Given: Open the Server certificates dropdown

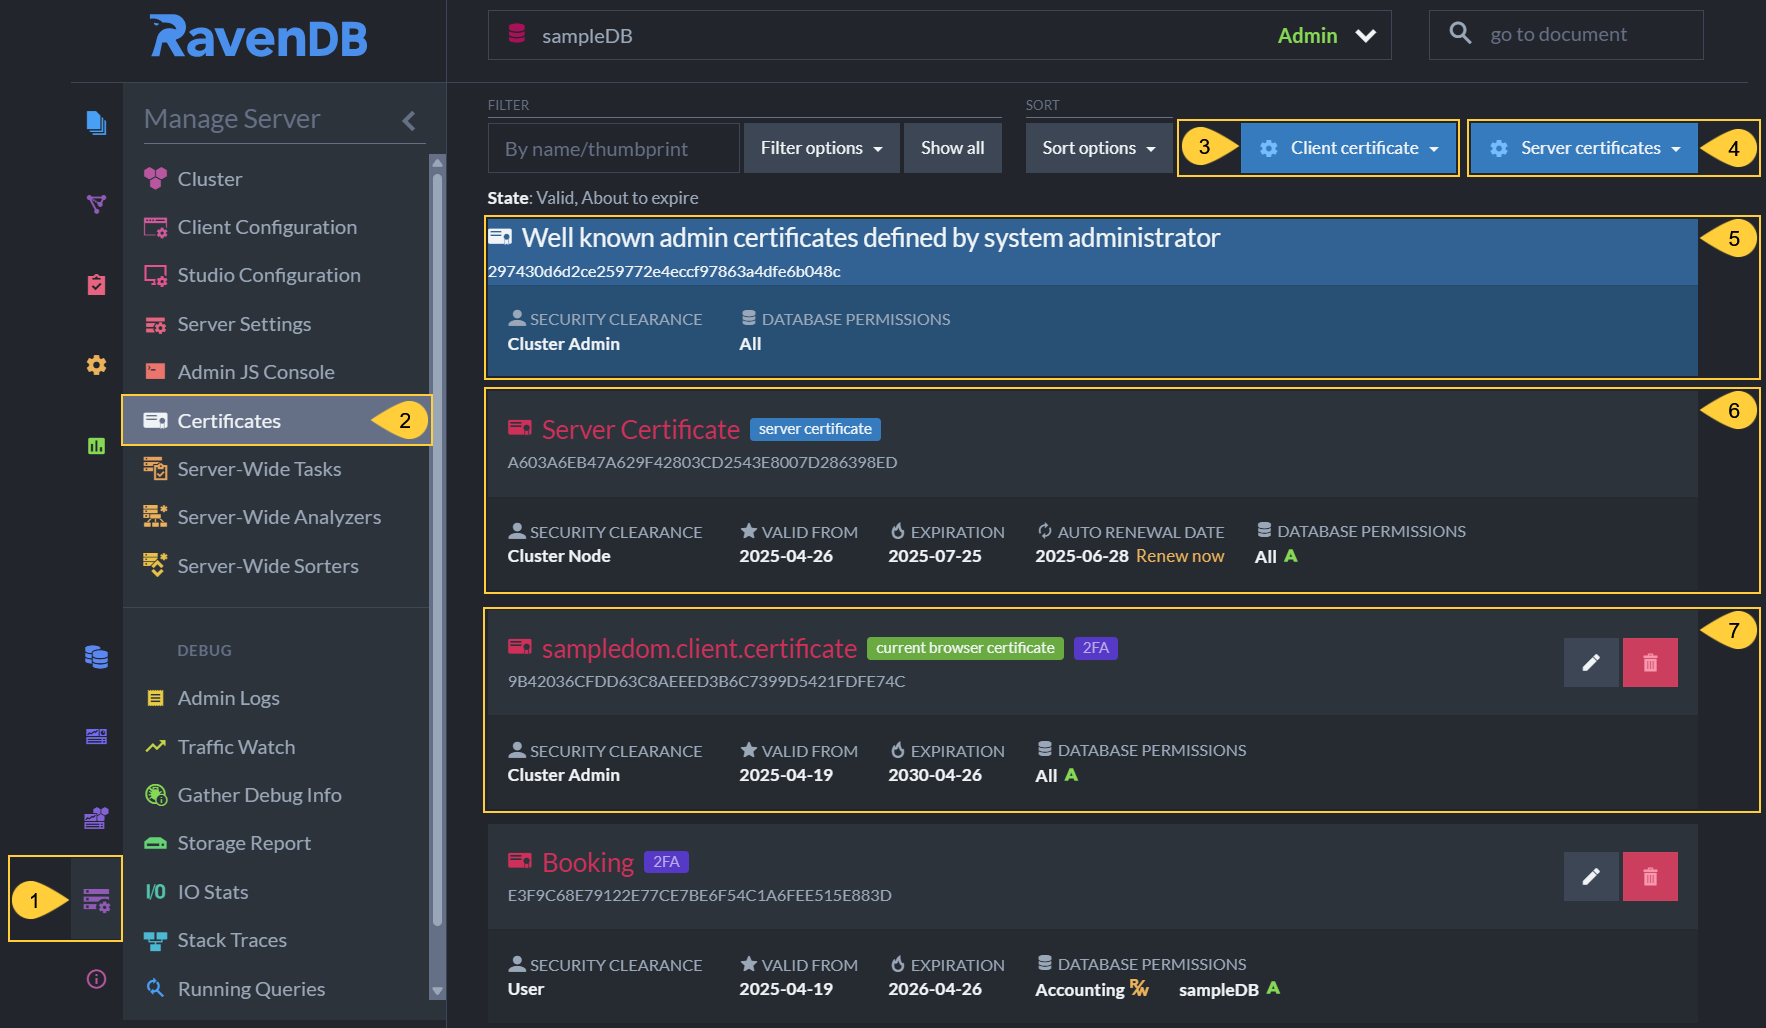Looking at the screenshot, I should pyautogui.click(x=1584, y=148).
